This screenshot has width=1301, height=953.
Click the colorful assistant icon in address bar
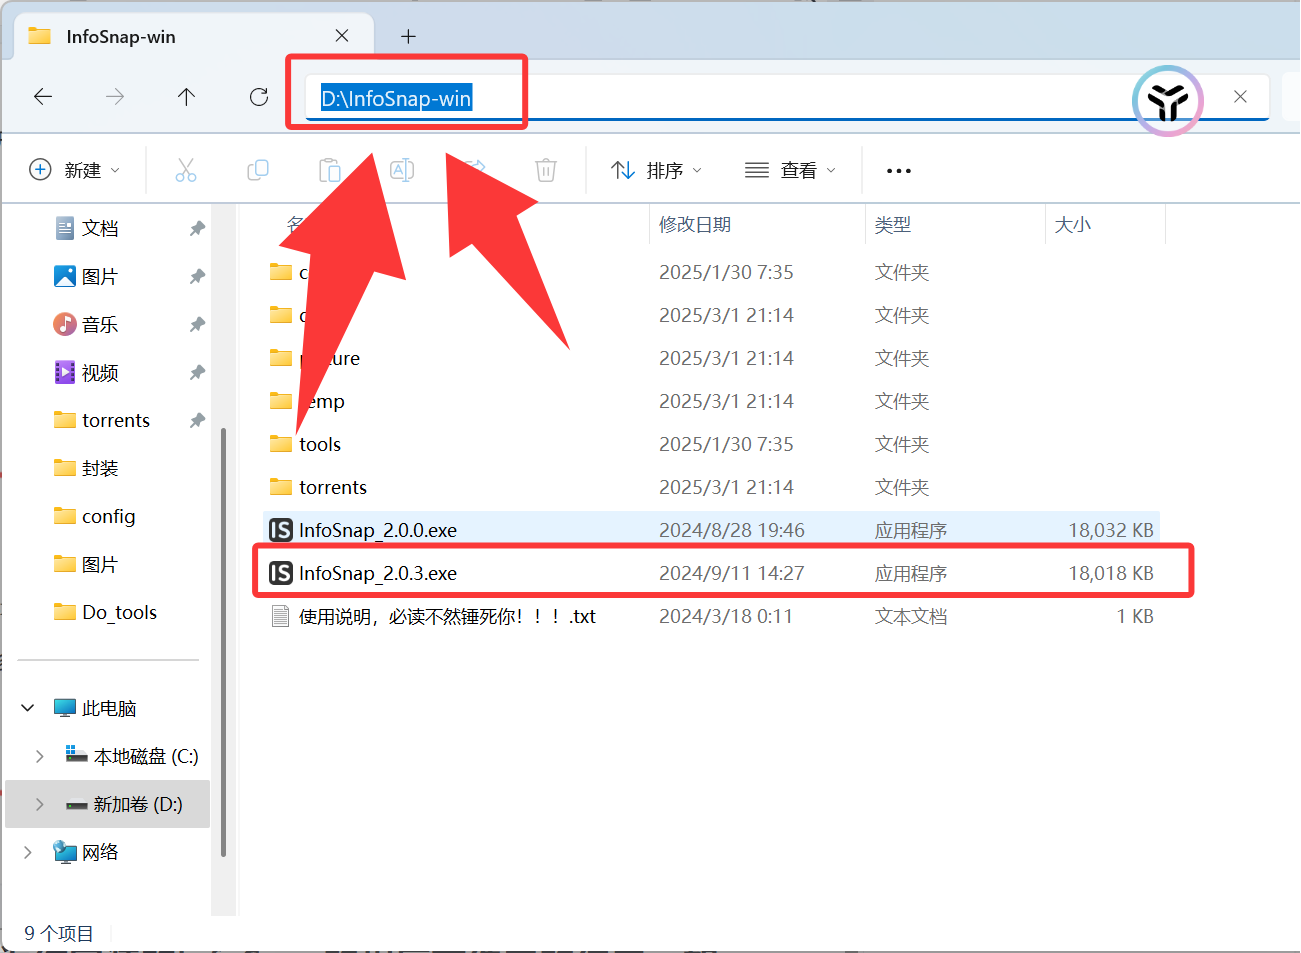(1167, 100)
